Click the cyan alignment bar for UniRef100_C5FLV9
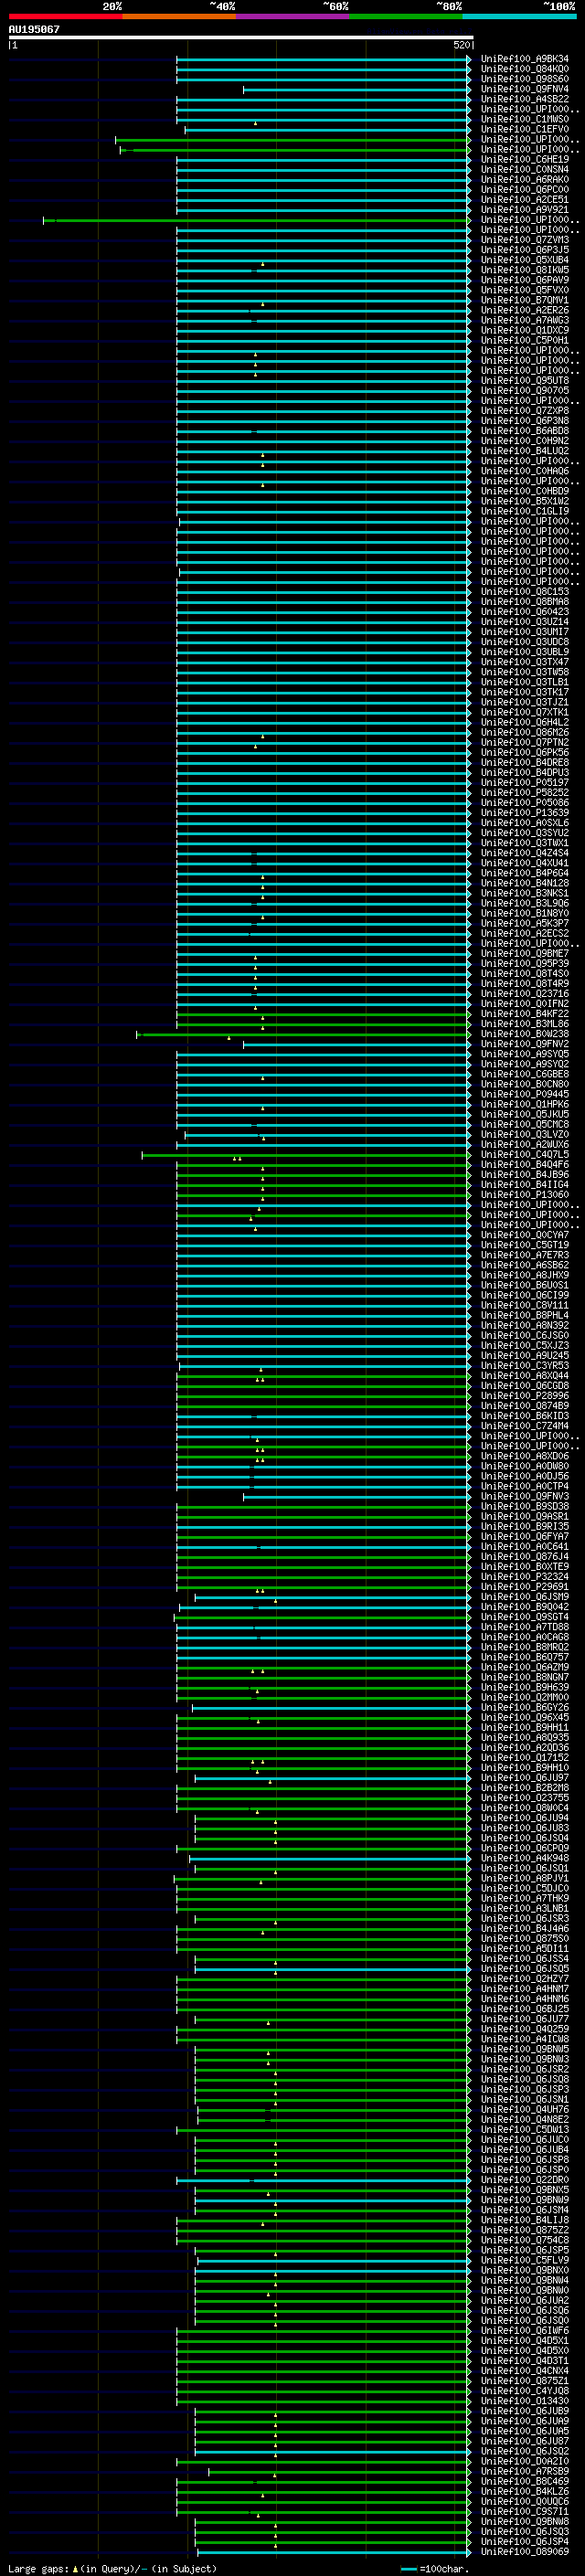 (x=335, y=2261)
